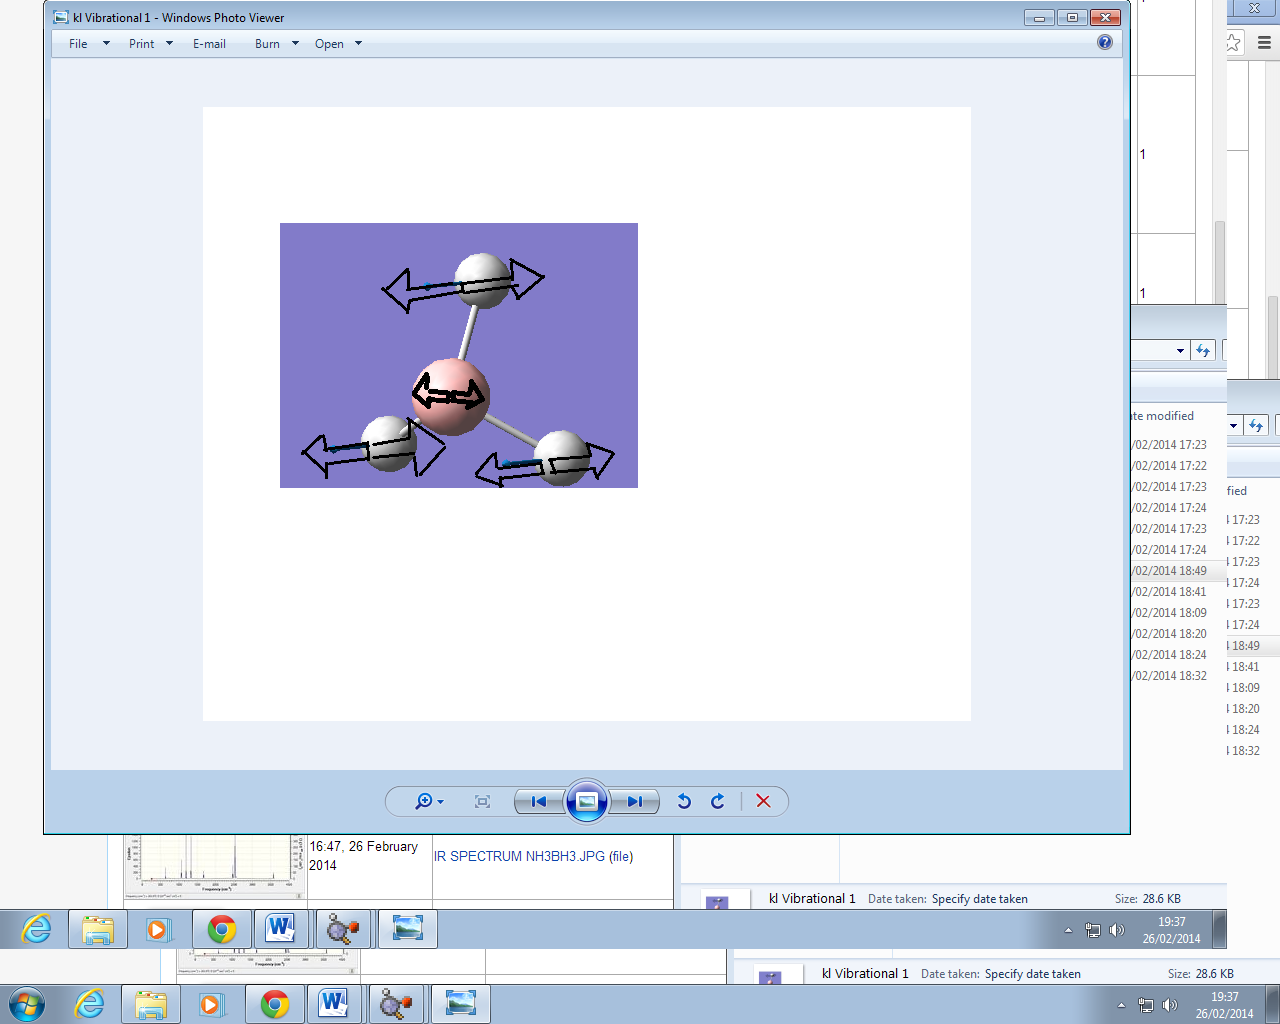Viewport: 1280px width, 1024px height.
Task: Start the slide show with the round button
Action: coord(587,801)
